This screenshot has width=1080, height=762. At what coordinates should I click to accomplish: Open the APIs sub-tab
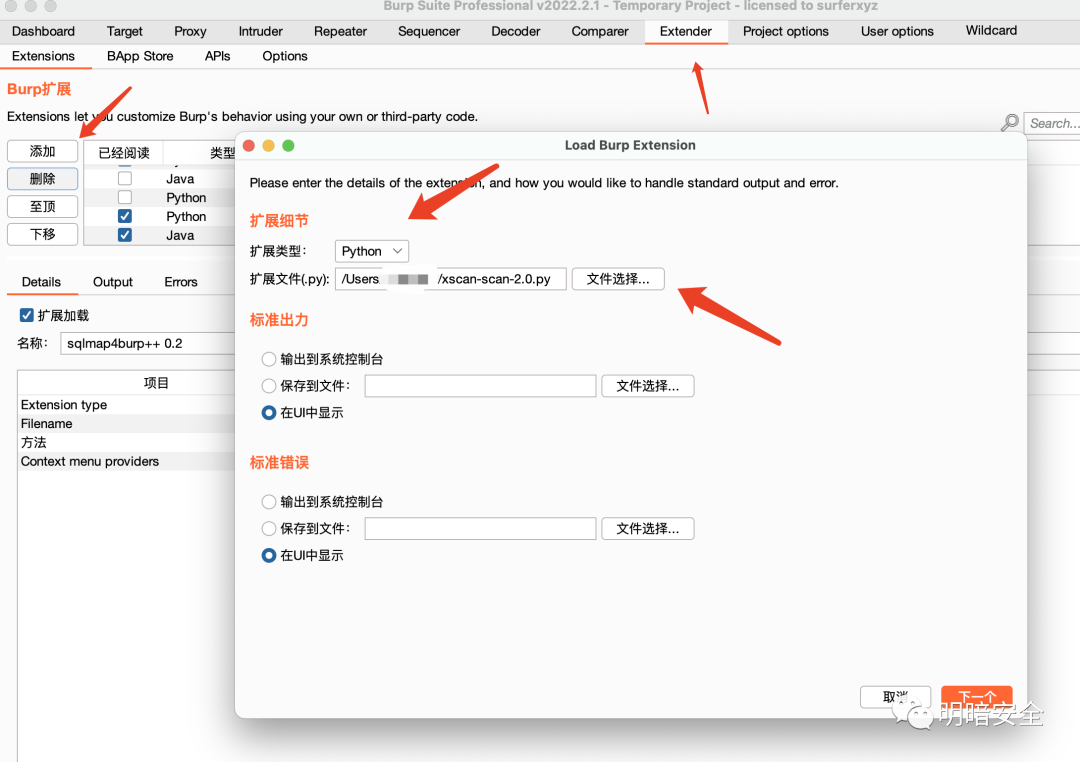pyautogui.click(x=218, y=56)
